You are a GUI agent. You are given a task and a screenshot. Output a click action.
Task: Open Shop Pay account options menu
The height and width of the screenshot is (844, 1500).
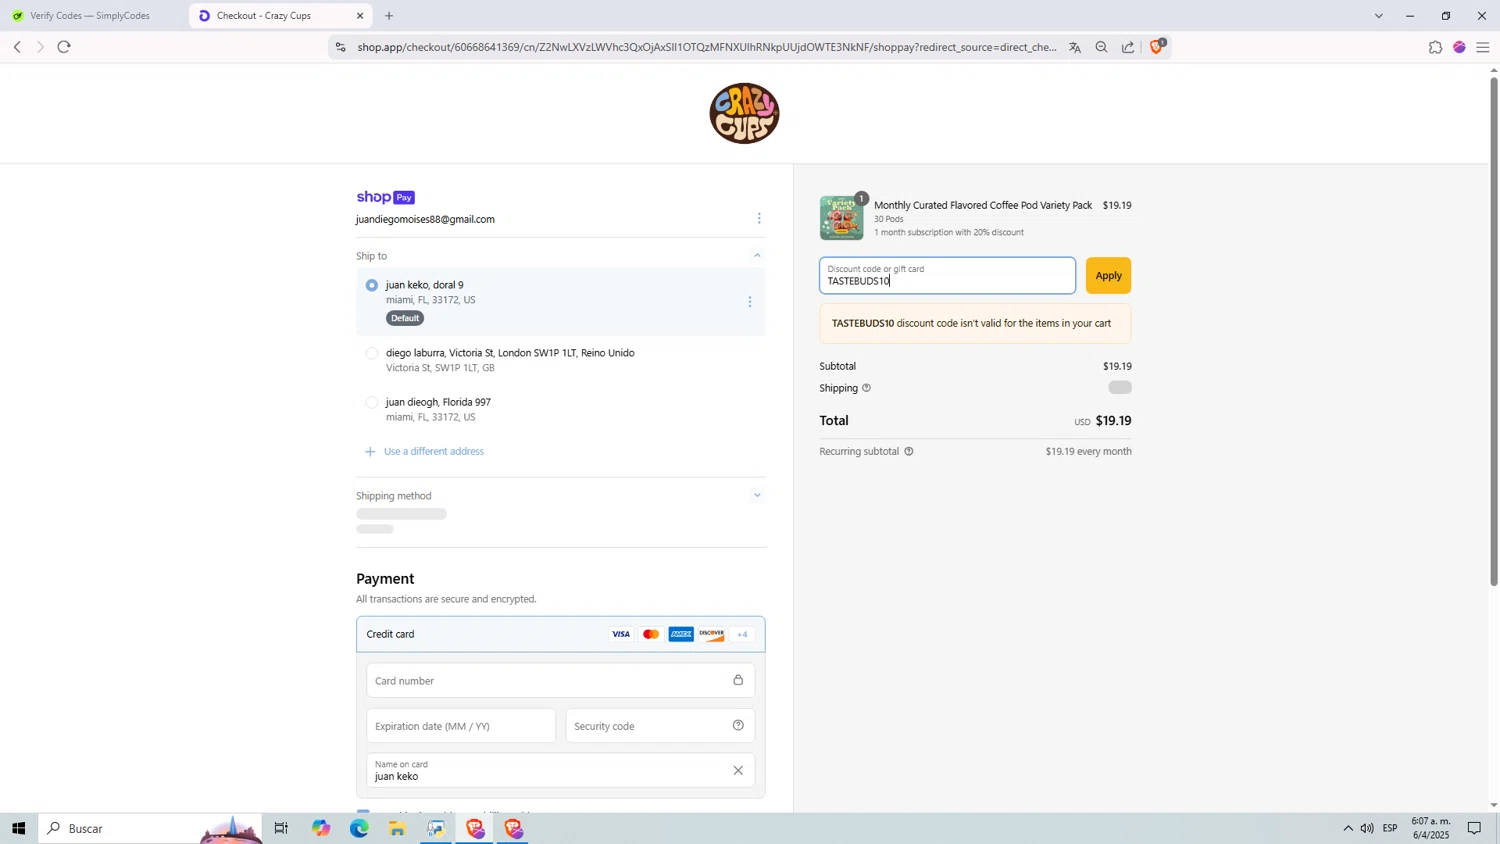pyautogui.click(x=759, y=218)
